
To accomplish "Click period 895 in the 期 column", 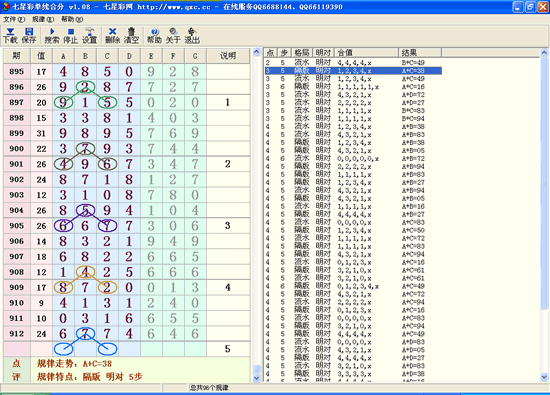I will (16, 72).
